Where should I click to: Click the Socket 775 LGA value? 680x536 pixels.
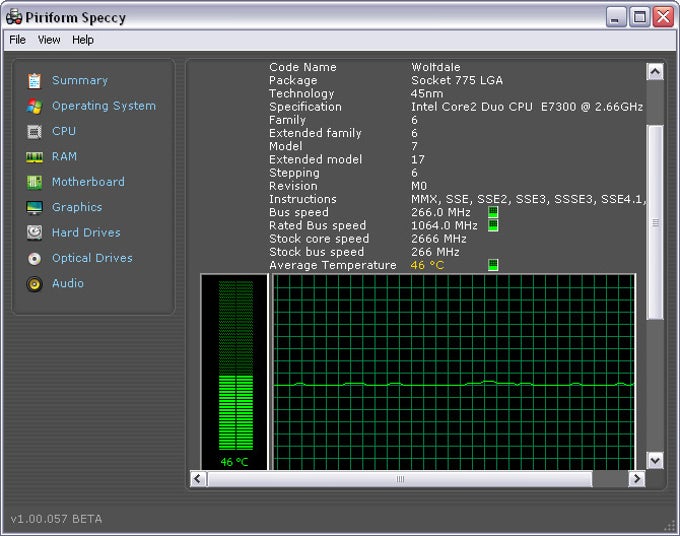click(x=457, y=80)
